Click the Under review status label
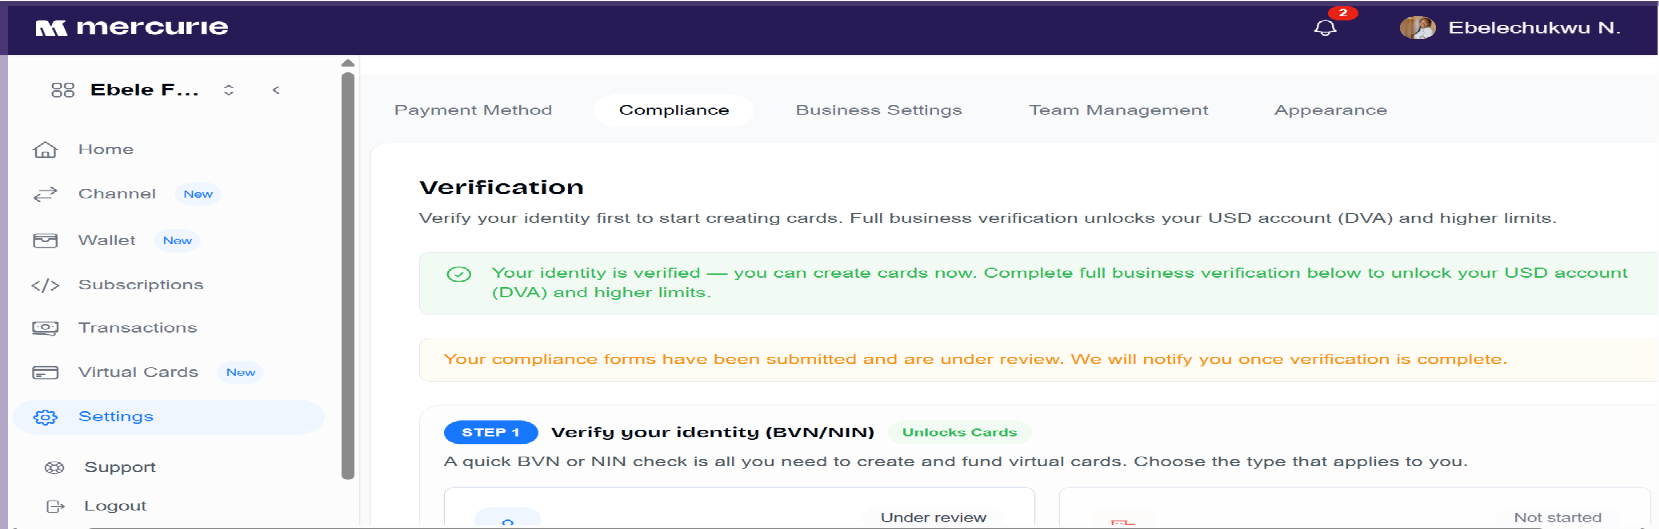Viewport: 1659px width, 529px height. click(933, 517)
